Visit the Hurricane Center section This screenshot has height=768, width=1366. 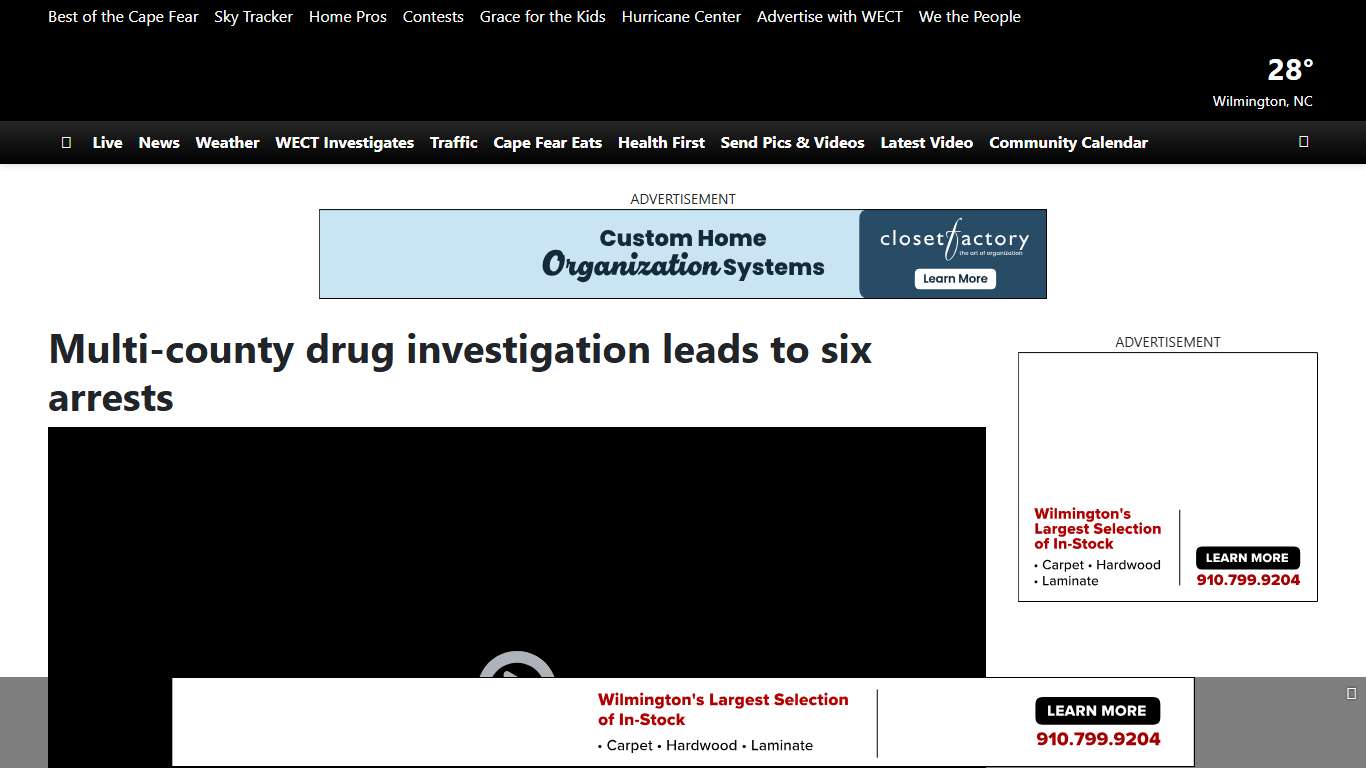681,16
